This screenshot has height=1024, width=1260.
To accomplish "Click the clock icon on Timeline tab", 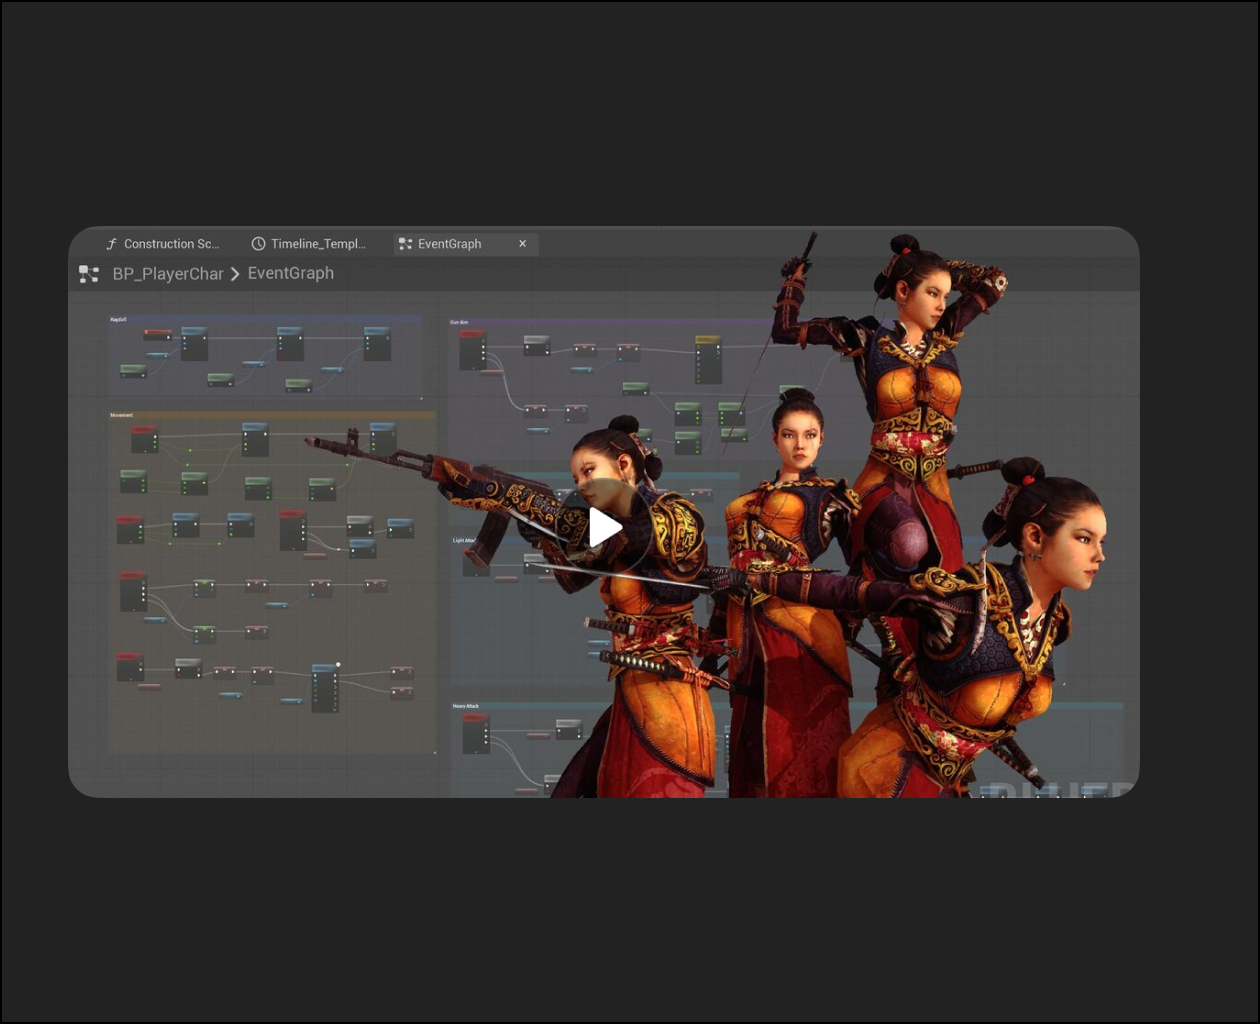I will [258, 244].
